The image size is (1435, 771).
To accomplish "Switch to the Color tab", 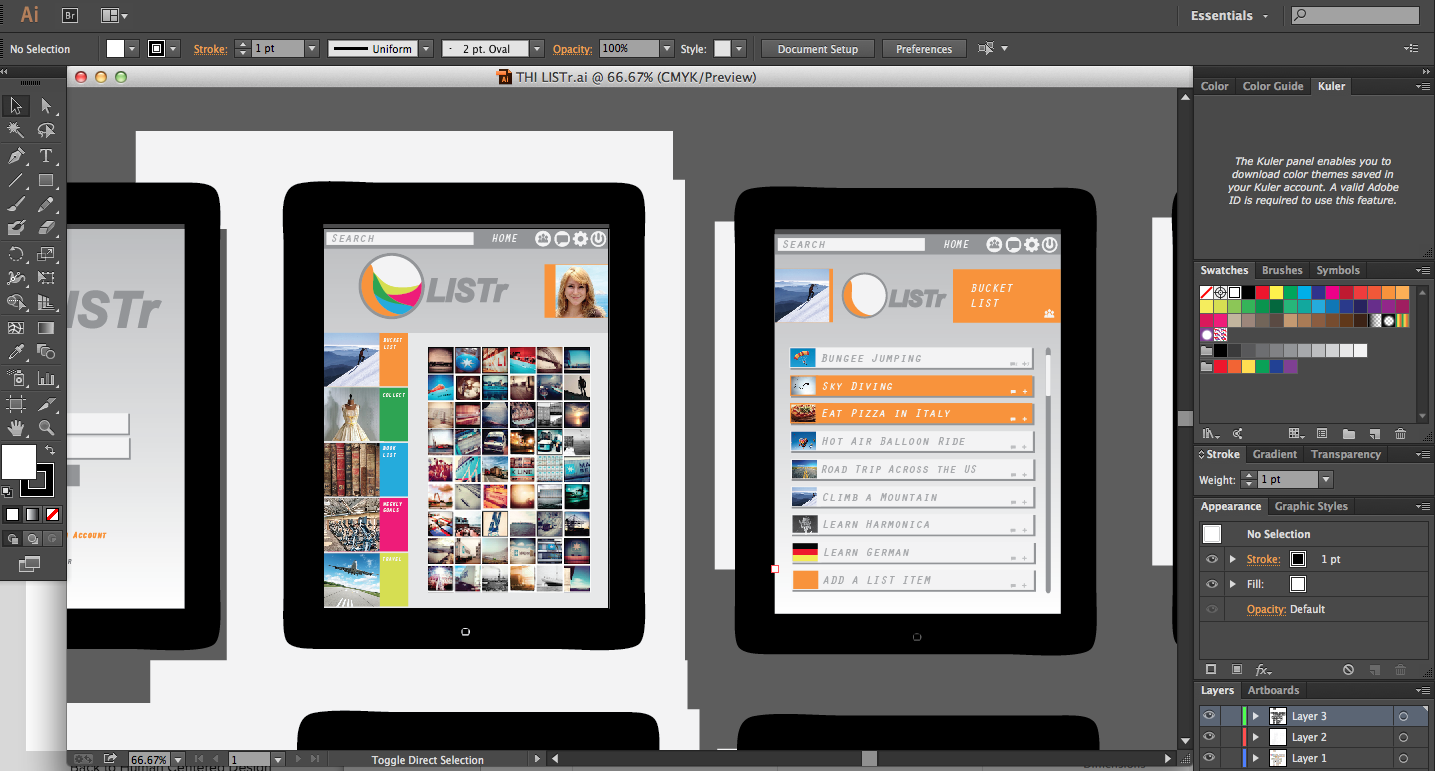I will (x=1215, y=86).
